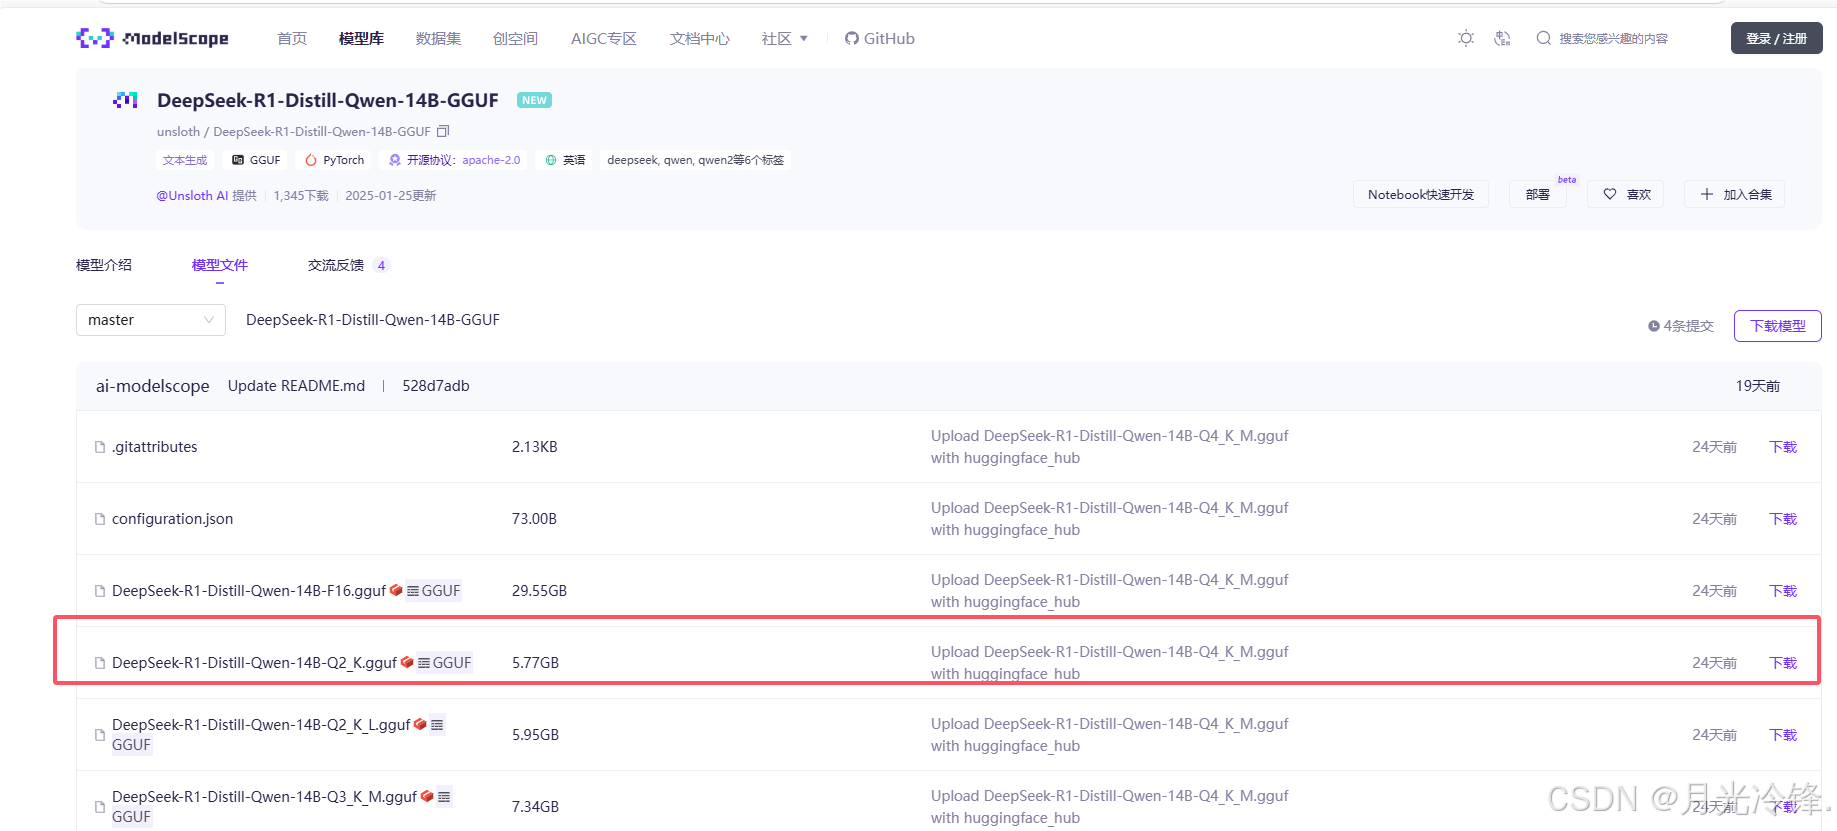1837x831 pixels.
Task: Open the configuration.json file
Action: pyautogui.click(x=172, y=519)
